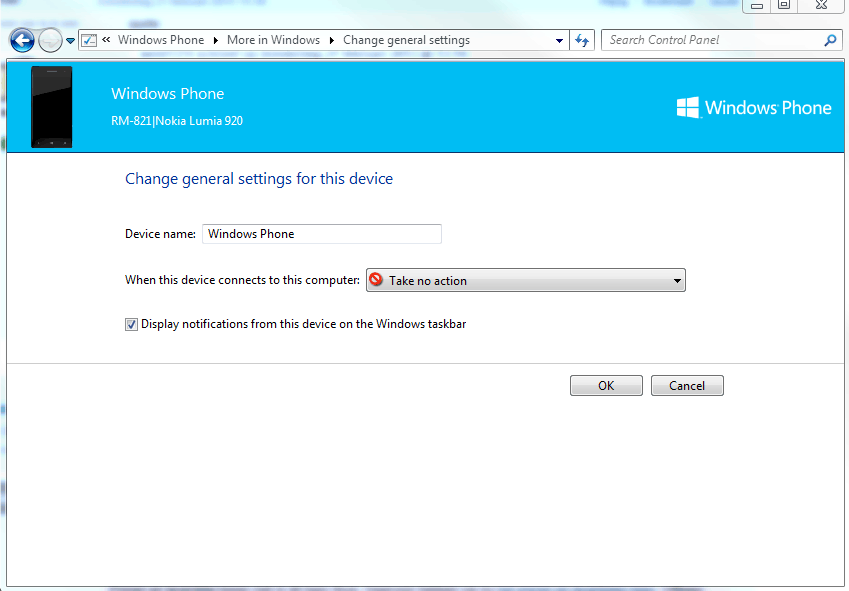Image resolution: width=849 pixels, height=591 pixels.
Task: Click the 'Windows Phone' banner title
Action: (167, 94)
